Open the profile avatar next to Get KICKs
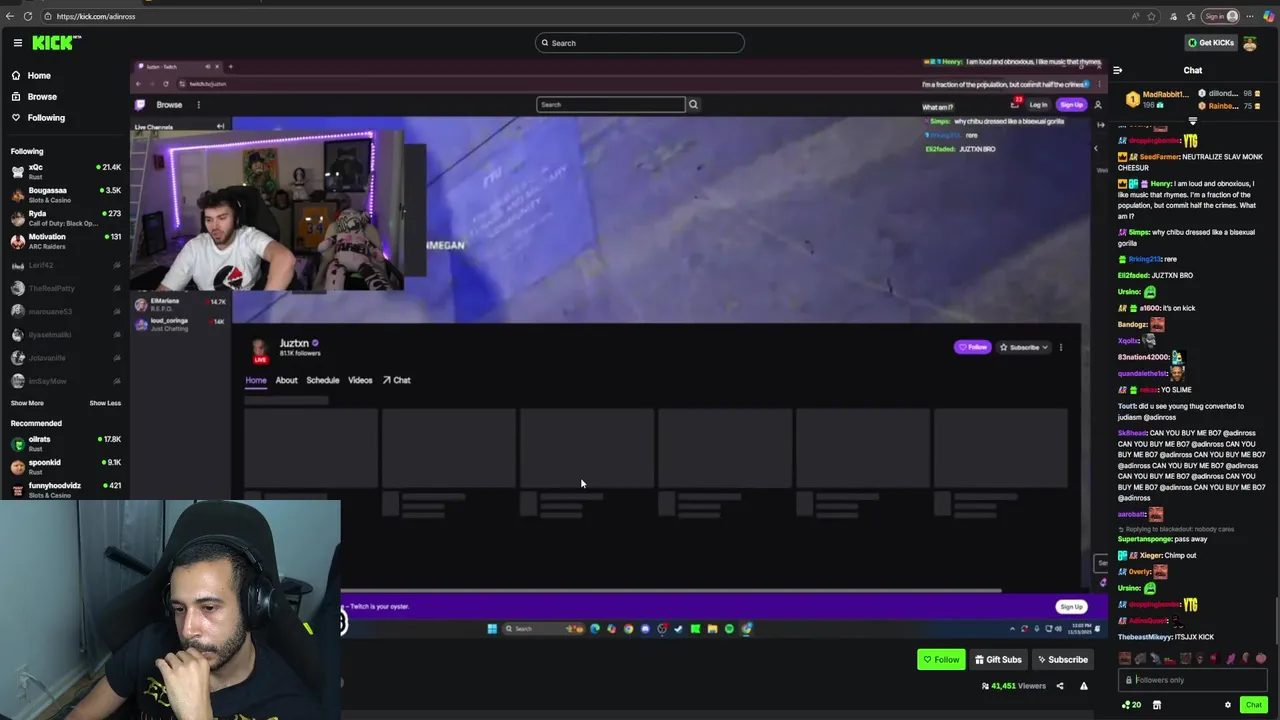 1250,43
